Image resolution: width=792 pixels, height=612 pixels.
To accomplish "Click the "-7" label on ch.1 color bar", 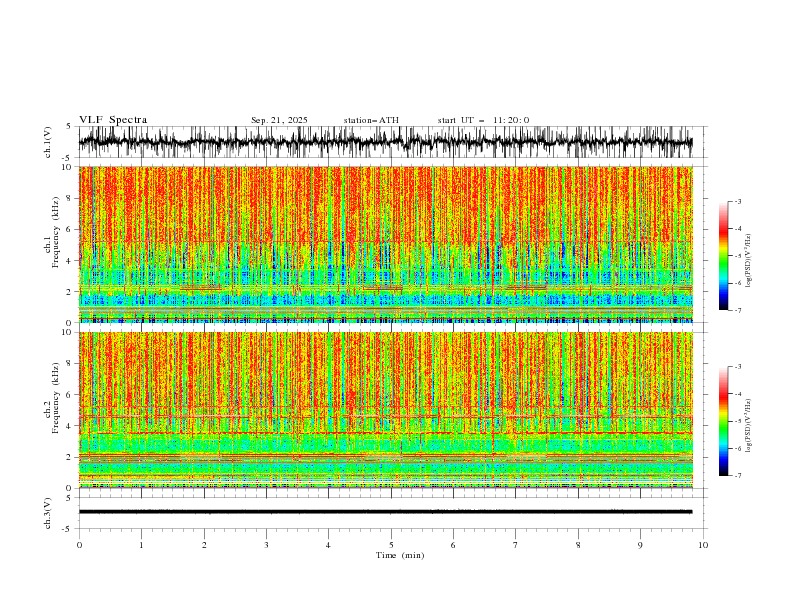I will 738,310.
